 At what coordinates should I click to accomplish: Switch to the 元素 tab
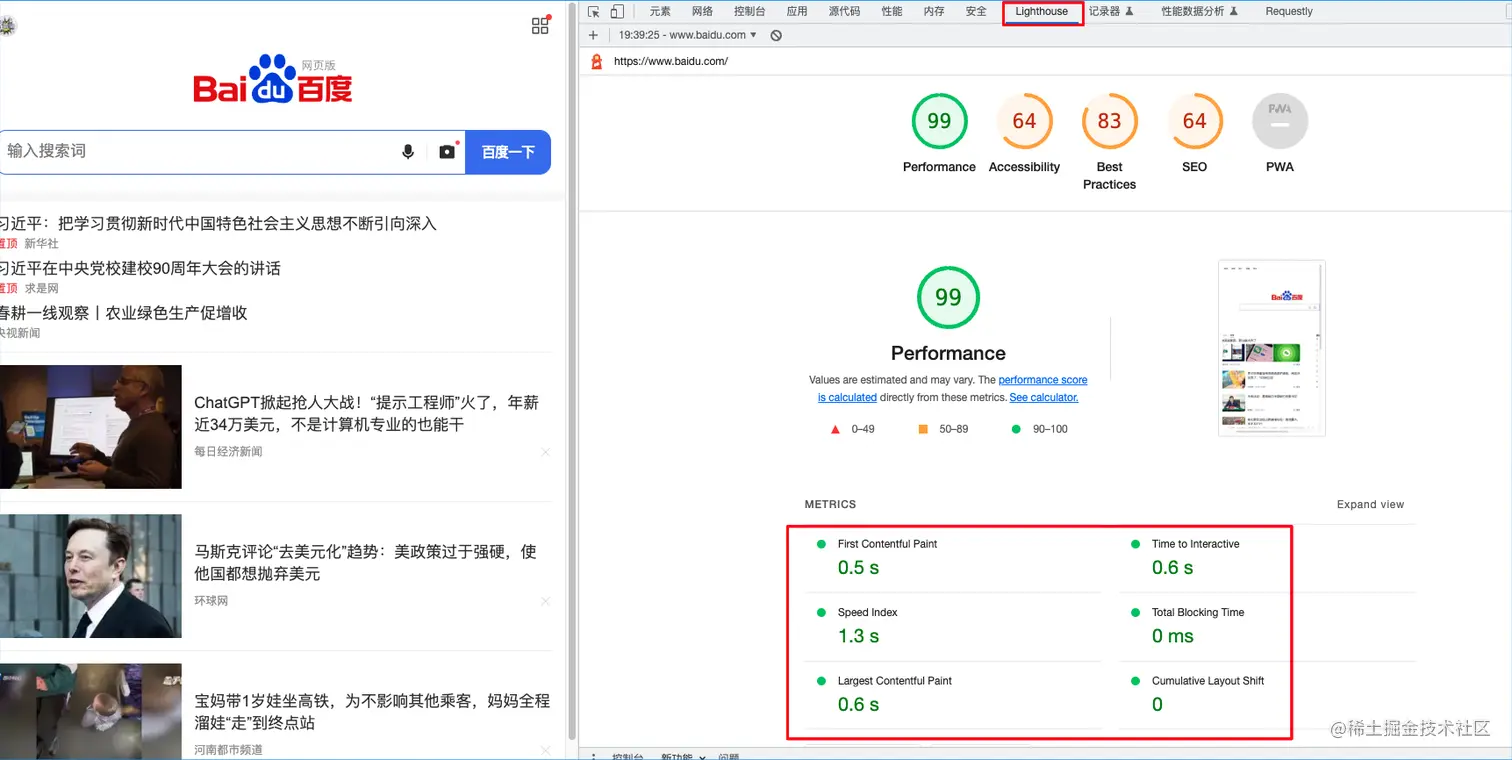click(x=660, y=12)
